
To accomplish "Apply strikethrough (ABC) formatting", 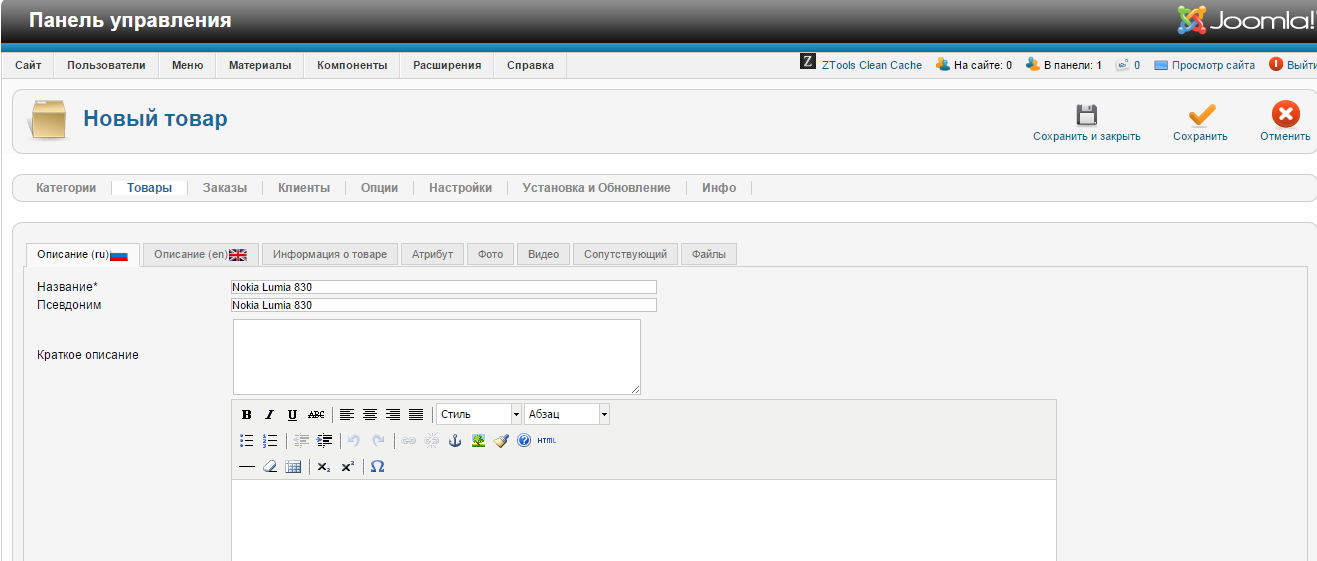I will pos(316,414).
